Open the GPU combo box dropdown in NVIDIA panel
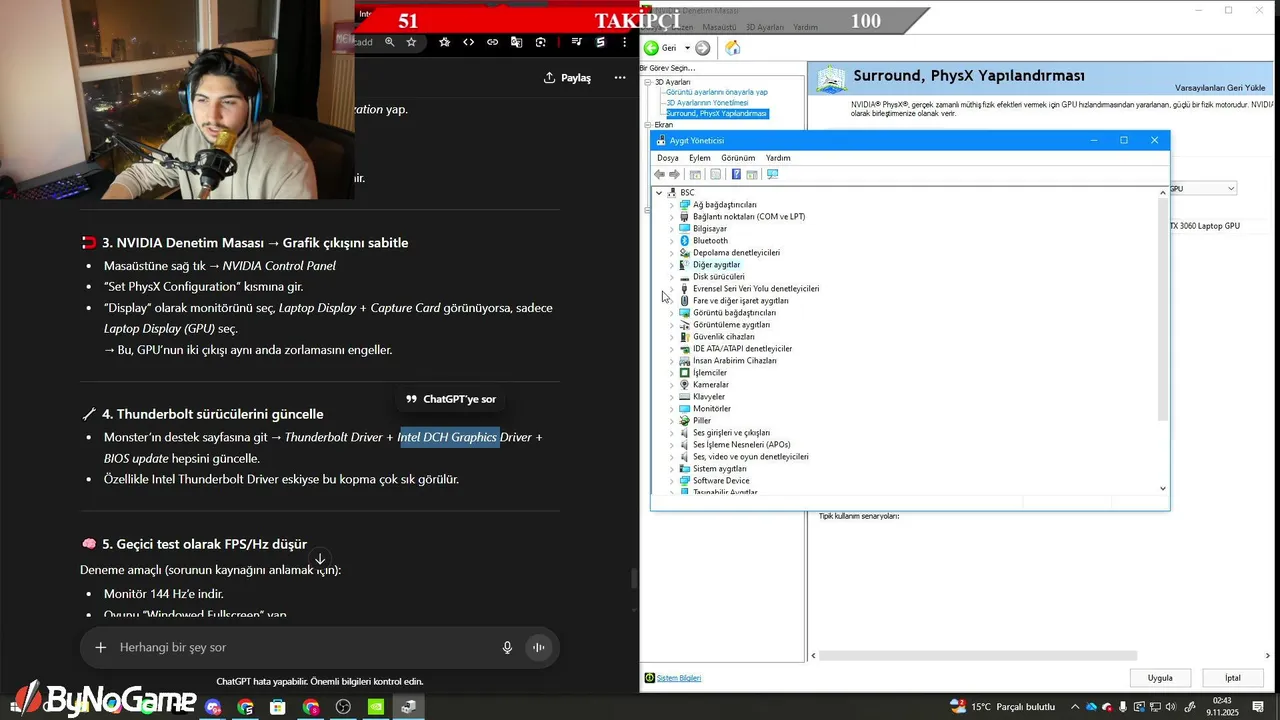This screenshot has width=1280, height=720. click(x=1231, y=188)
